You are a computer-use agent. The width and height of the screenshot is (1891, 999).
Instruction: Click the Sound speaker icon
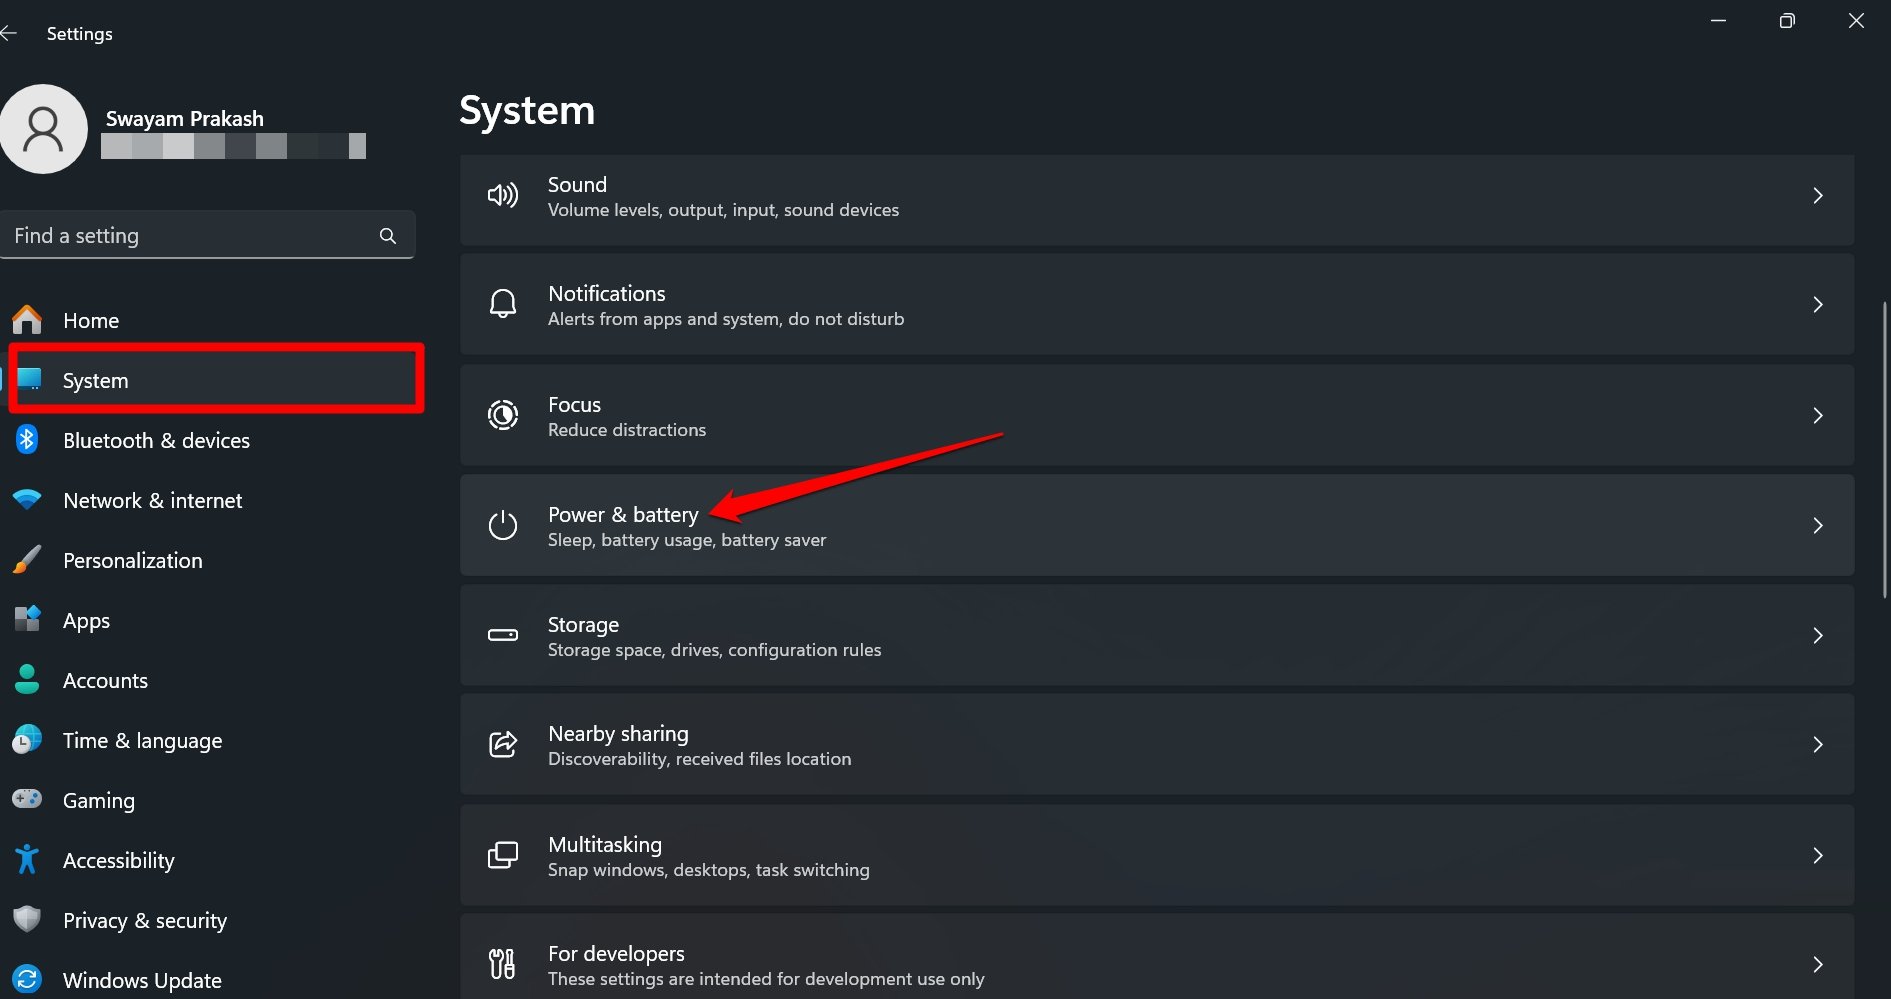[502, 196]
